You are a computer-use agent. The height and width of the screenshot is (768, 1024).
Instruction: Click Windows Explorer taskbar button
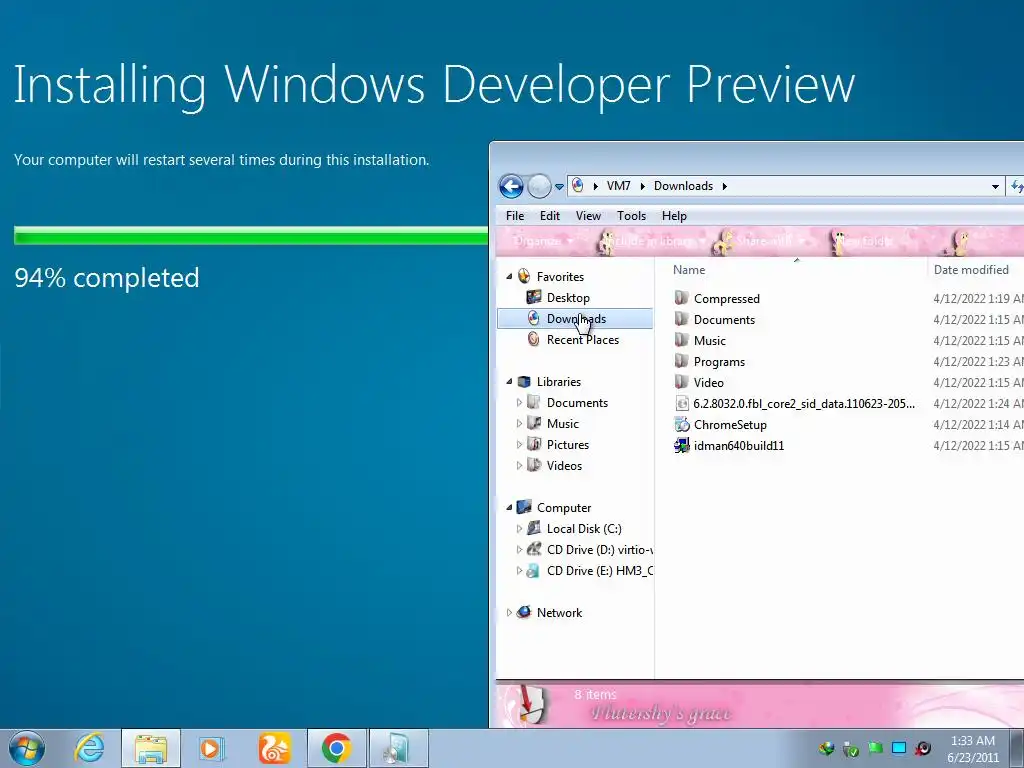click(150, 748)
